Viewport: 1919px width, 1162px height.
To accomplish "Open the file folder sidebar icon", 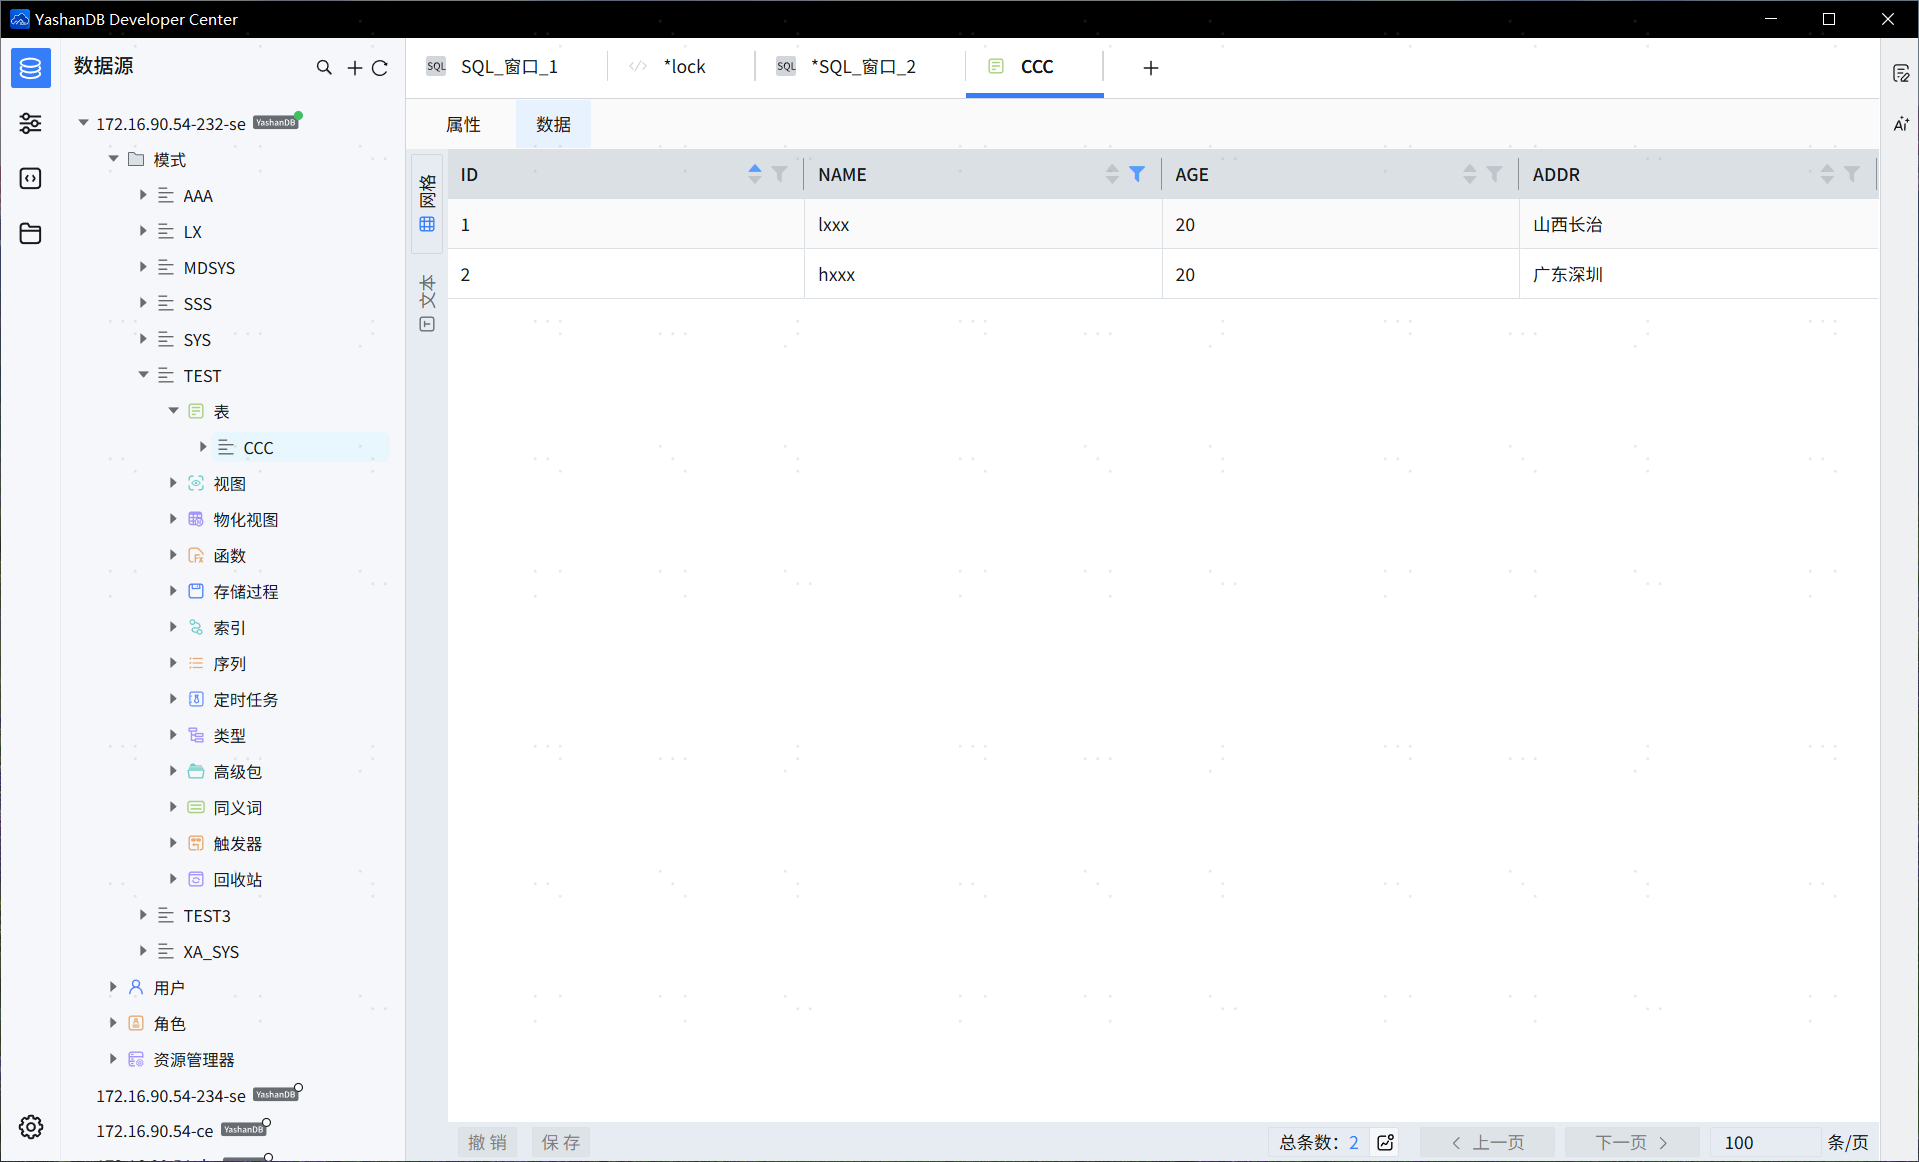I will [31, 233].
